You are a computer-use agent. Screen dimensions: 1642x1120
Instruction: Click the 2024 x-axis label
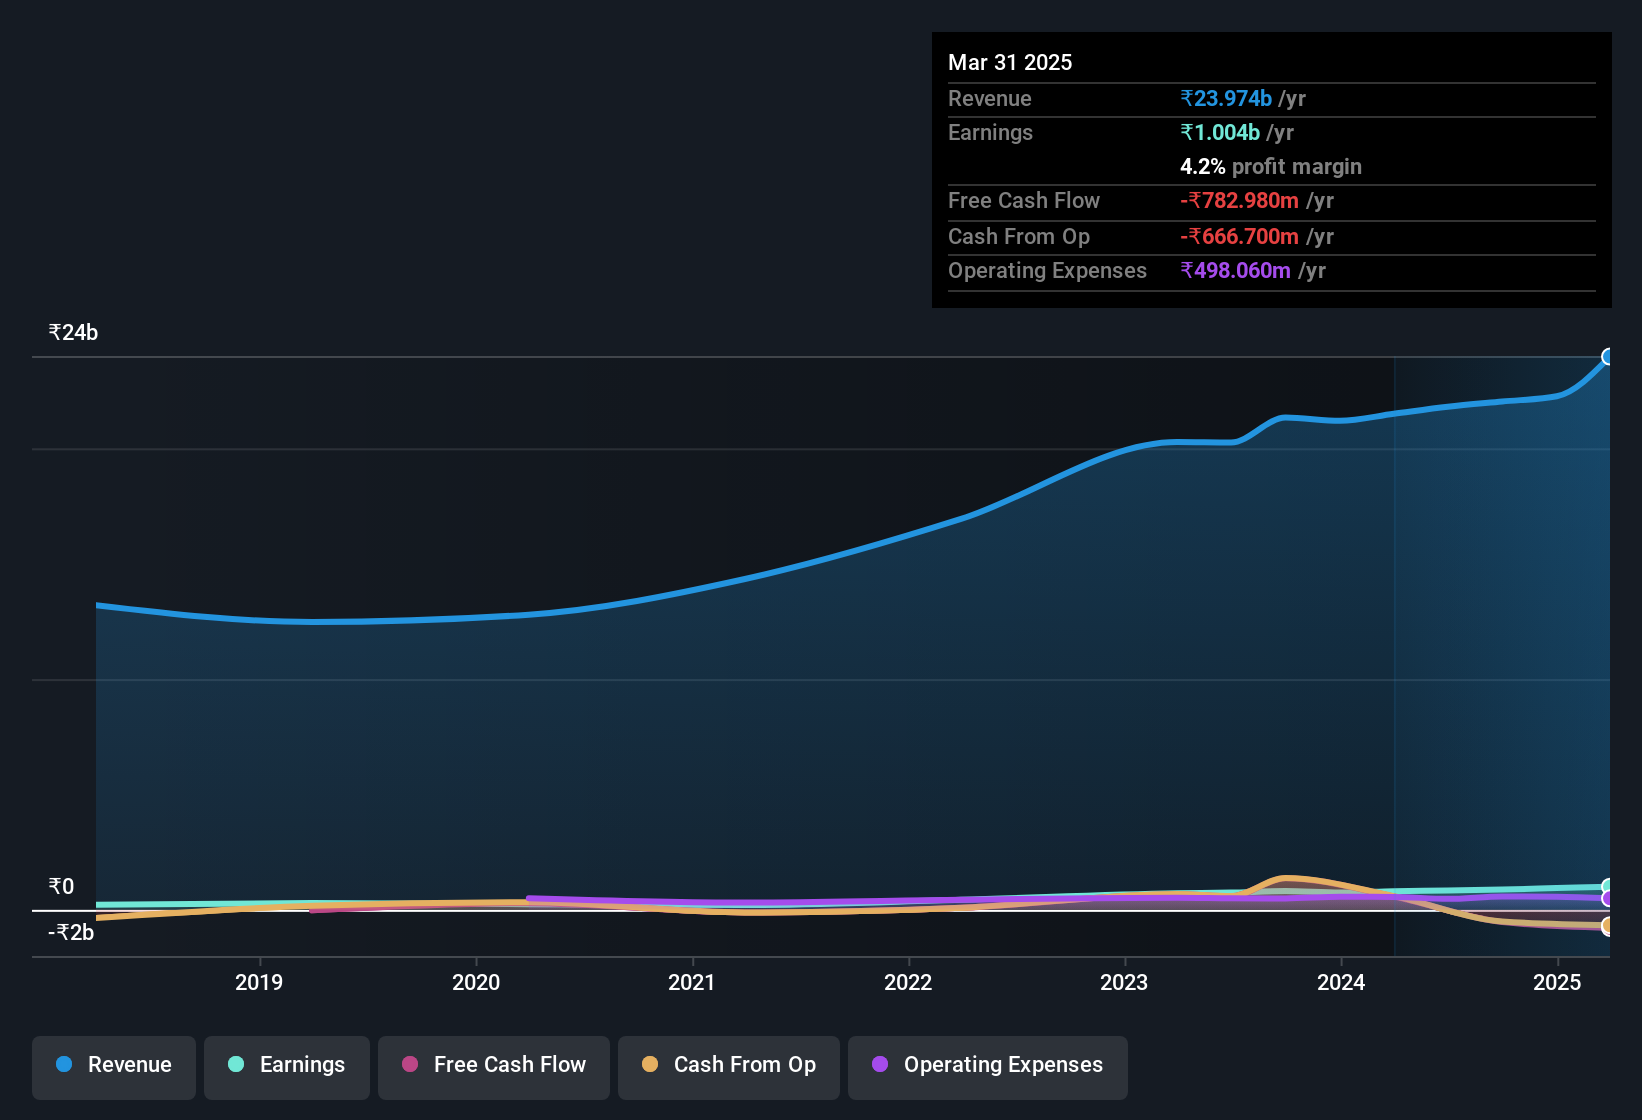point(1341,982)
